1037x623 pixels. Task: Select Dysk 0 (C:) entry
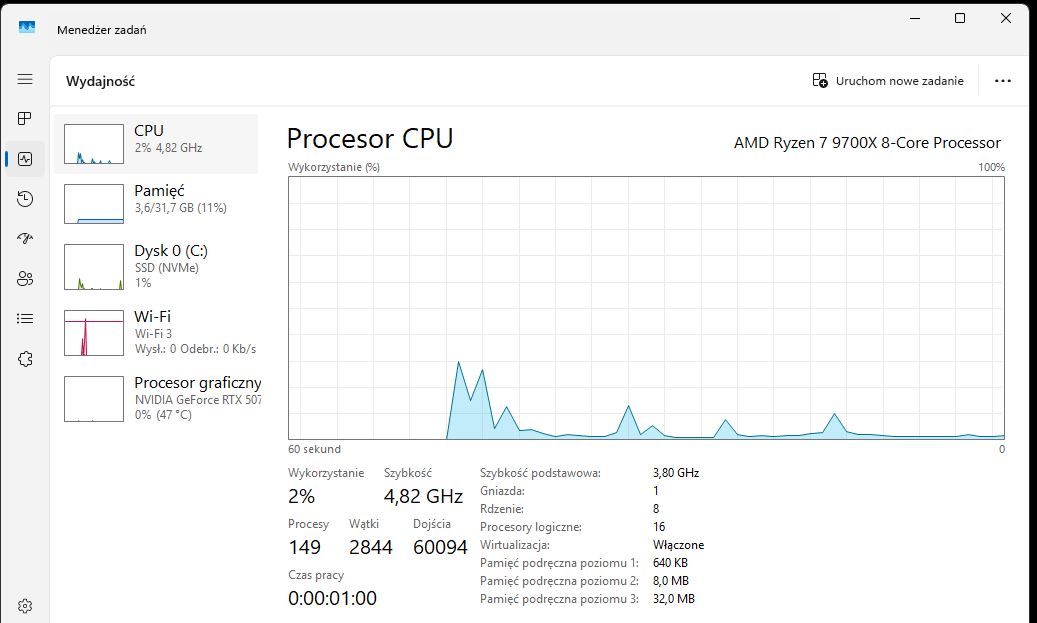click(x=156, y=266)
